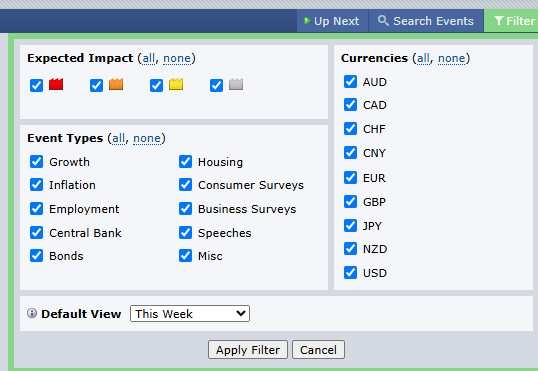The image size is (538, 371).
Task: Click the gray non-economic impact icon
Action: pyautogui.click(x=236, y=84)
